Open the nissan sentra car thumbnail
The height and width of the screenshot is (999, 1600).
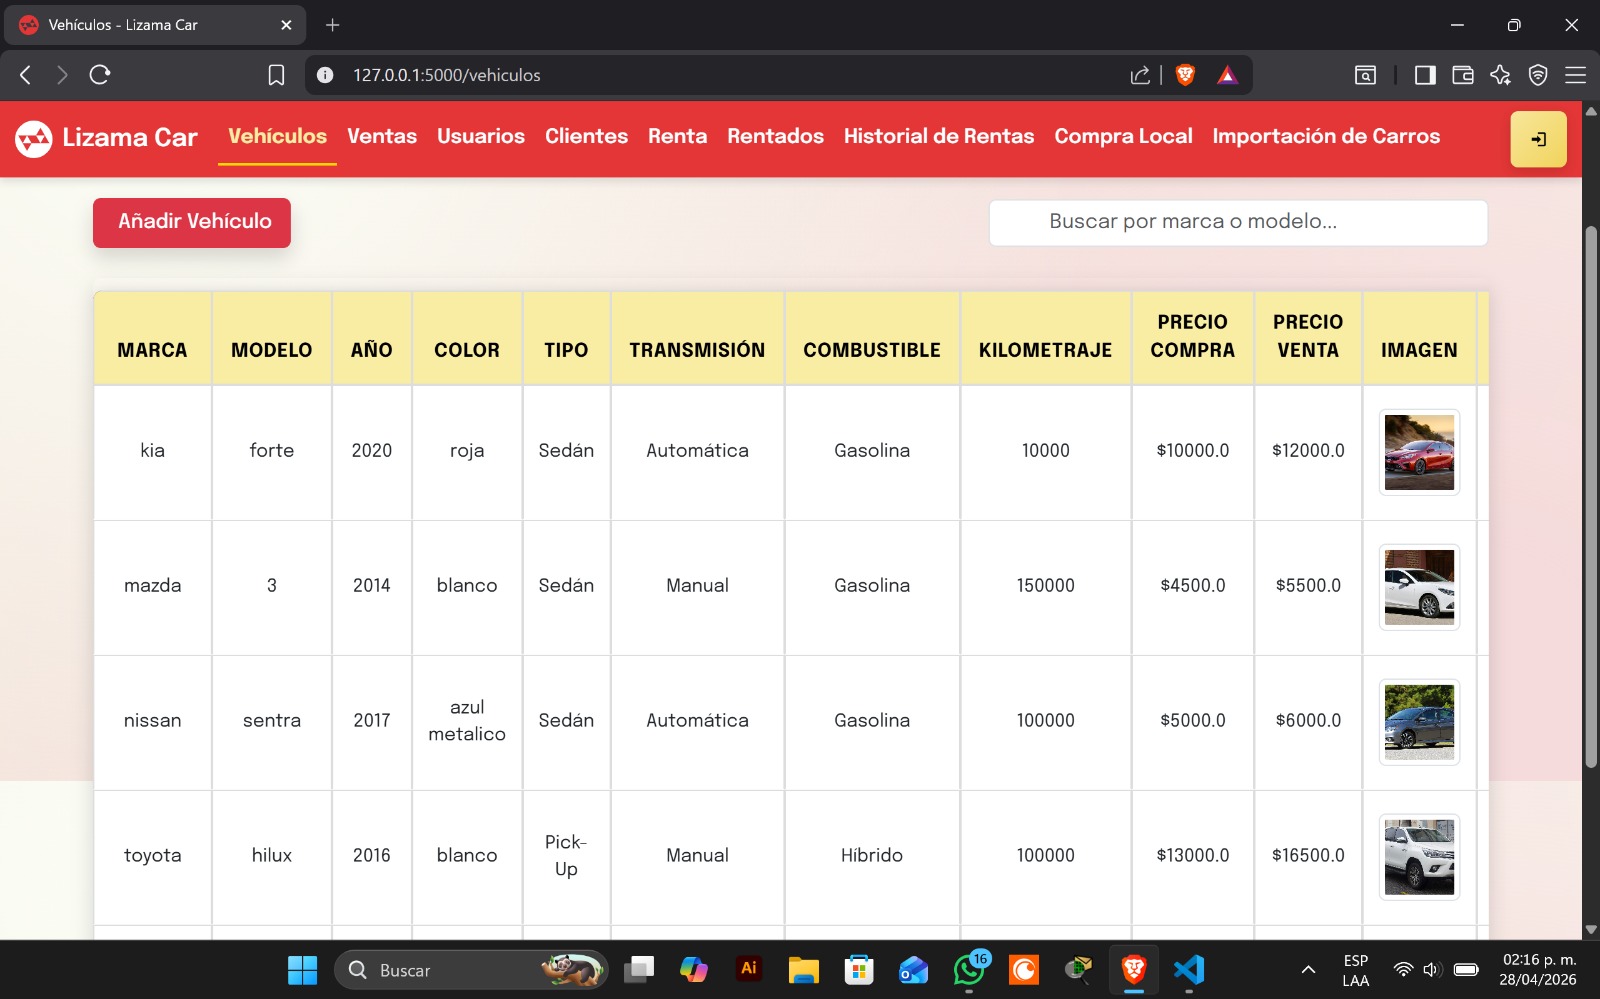pos(1419,722)
